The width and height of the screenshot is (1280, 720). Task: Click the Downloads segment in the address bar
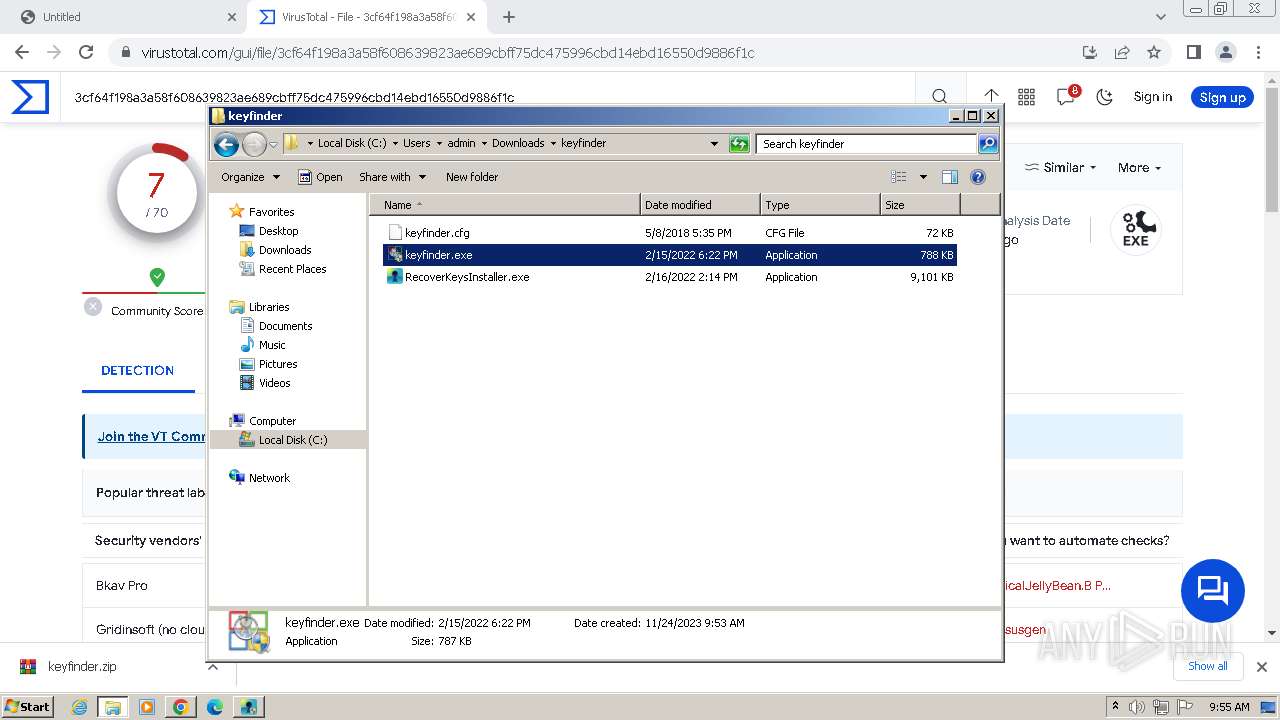[x=518, y=144]
